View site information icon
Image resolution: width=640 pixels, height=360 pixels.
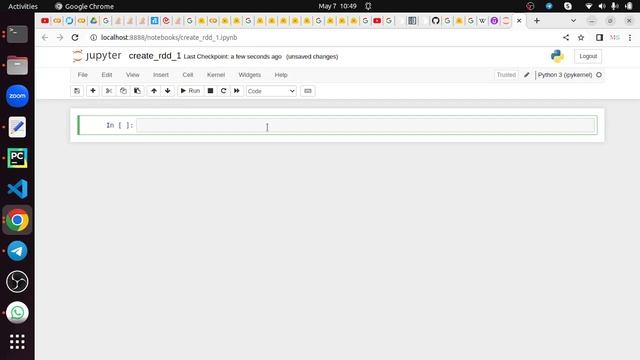(93, 38)
